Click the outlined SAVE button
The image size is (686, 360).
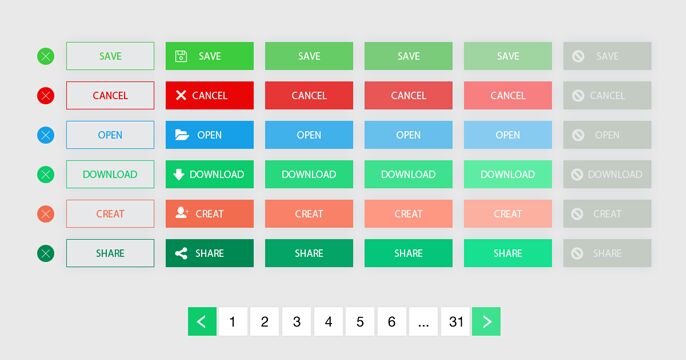pos(110,56)
